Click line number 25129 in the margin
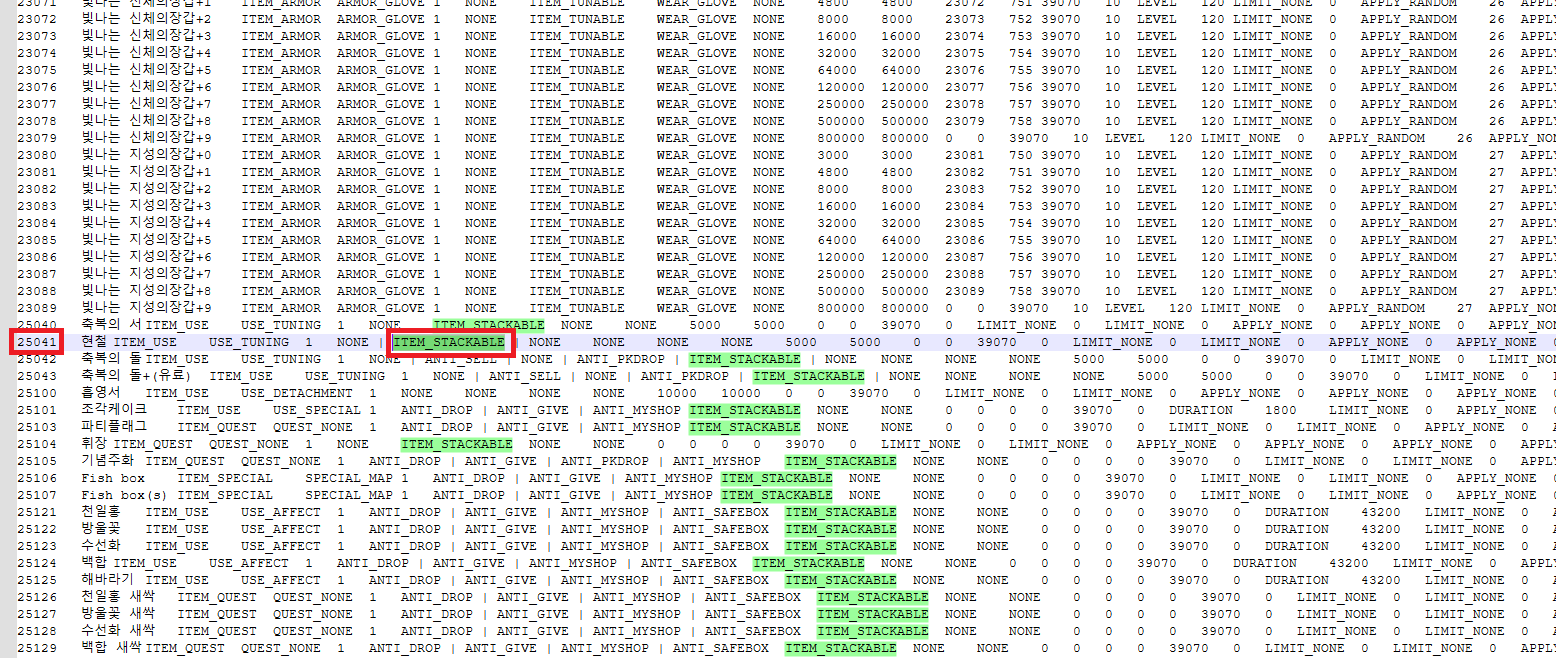 click(x=38, y=648)
